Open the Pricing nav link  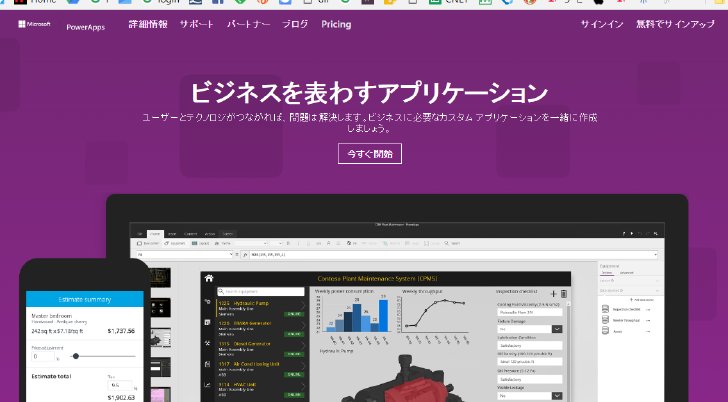[x=336, y=25]
